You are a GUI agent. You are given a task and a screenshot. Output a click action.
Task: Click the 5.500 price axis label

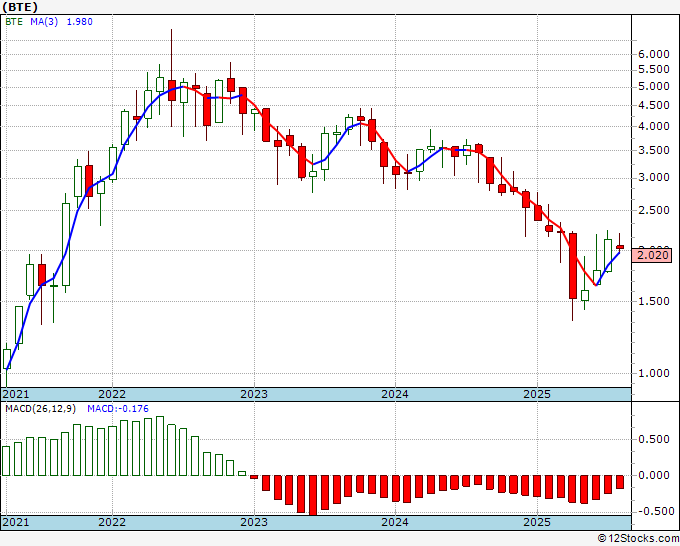654,69
